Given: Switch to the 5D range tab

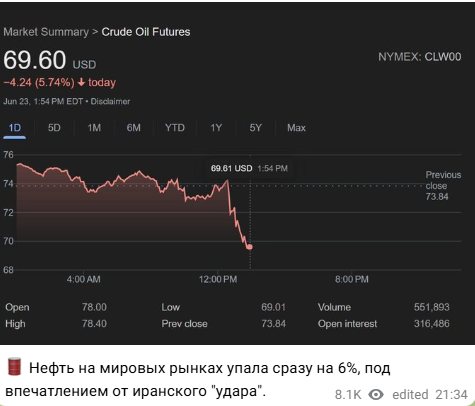Looking at the screenshot, I should (54, 128).
